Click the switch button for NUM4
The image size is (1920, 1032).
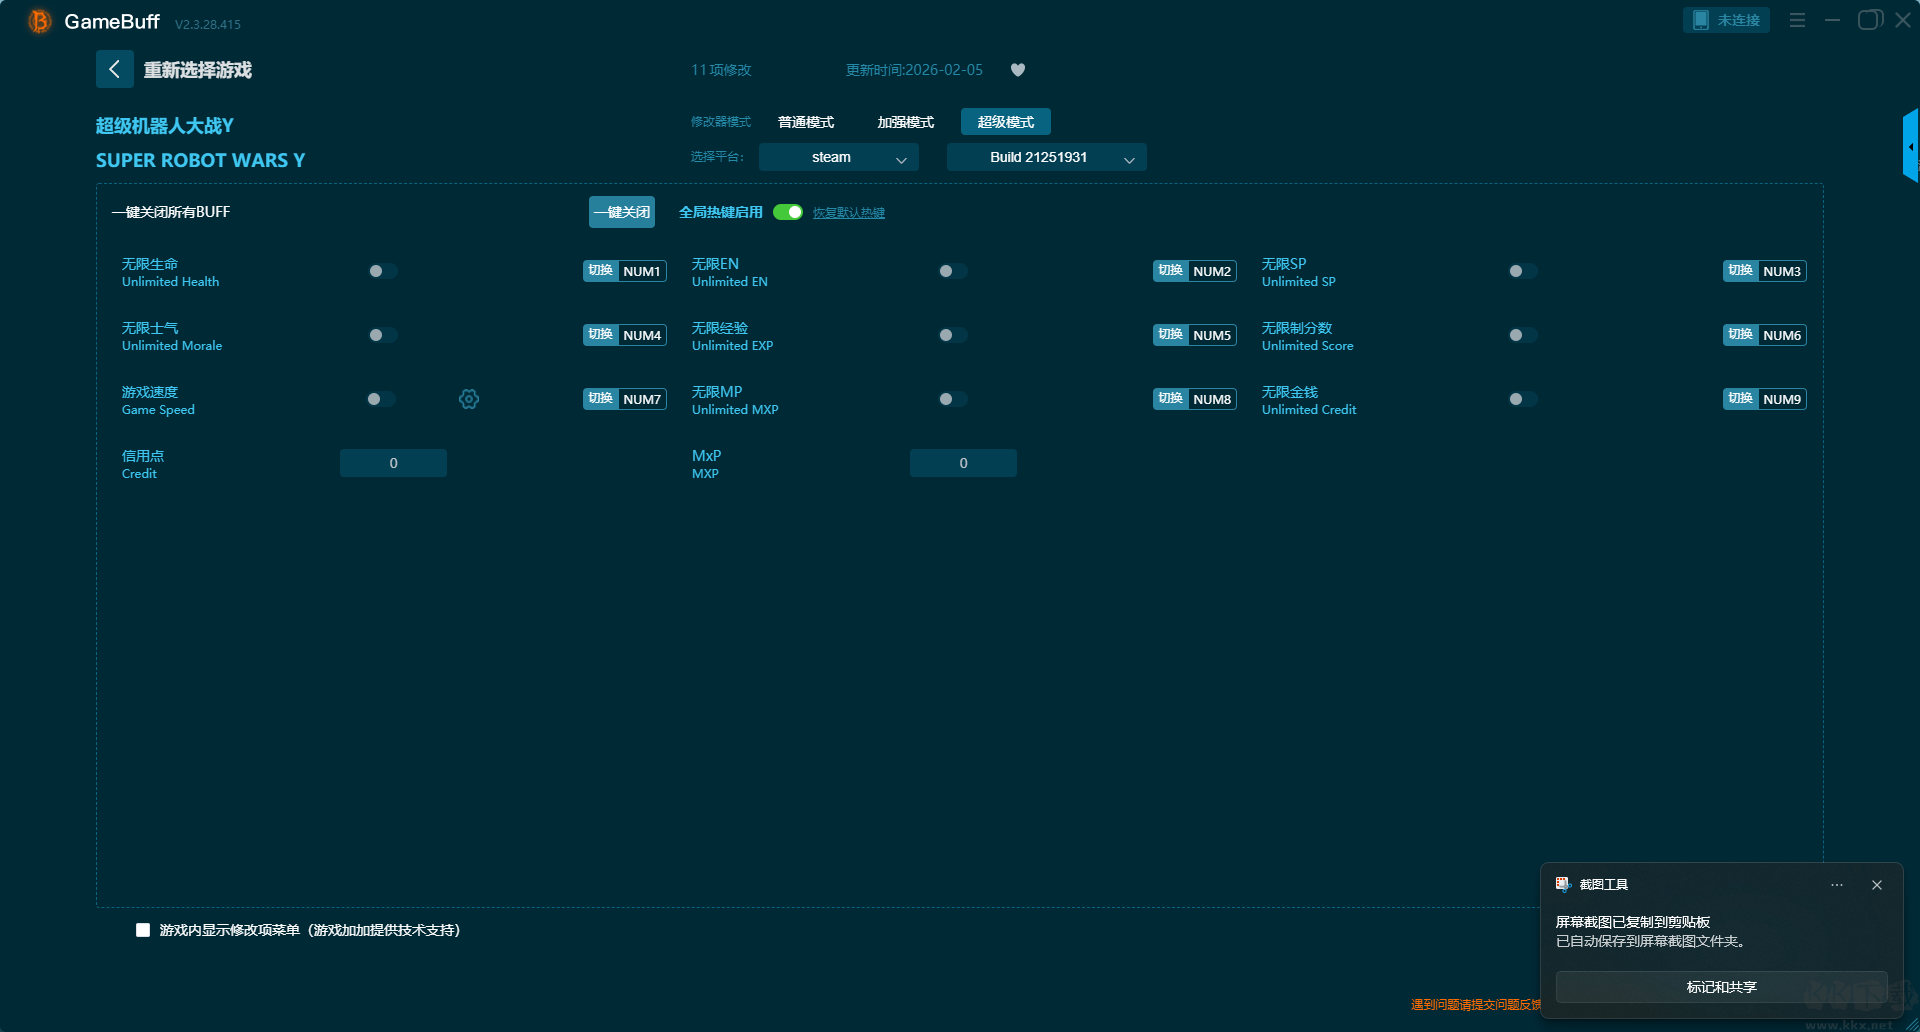(601, 335)
